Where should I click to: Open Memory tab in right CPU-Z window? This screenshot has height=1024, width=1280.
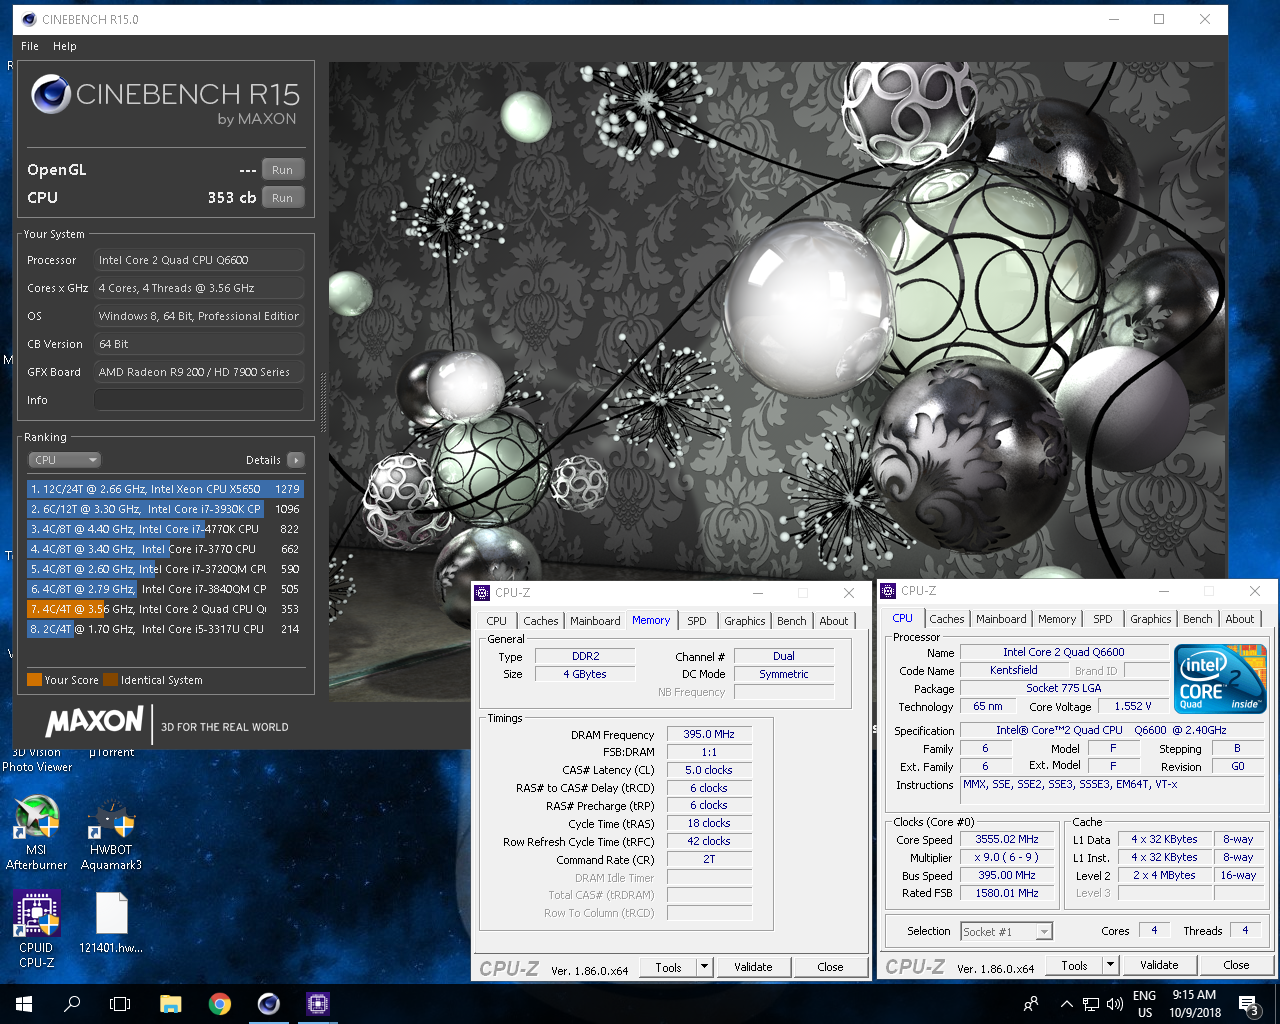tap(1057, 619)
